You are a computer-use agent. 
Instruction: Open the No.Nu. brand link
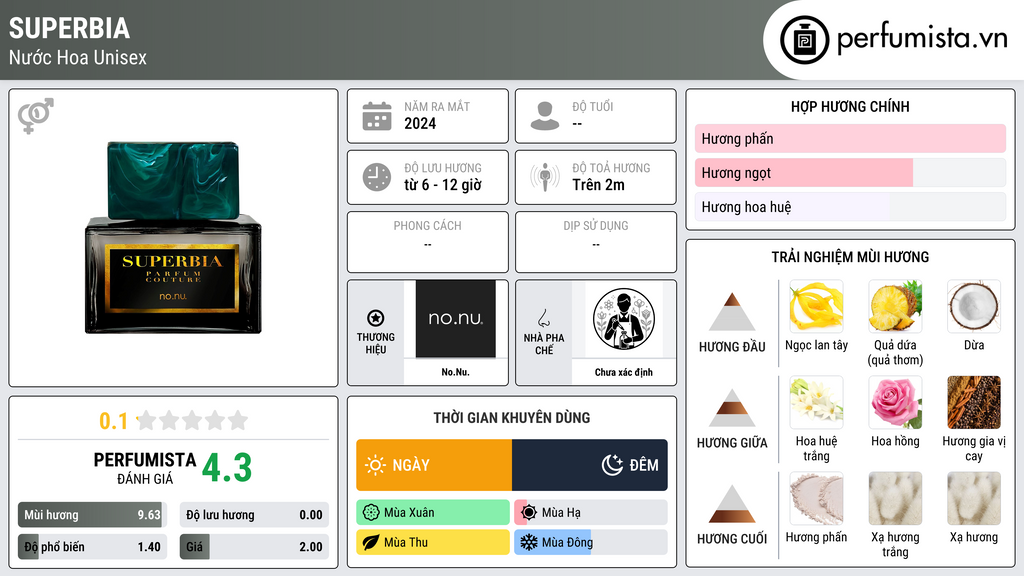point(455,372)
